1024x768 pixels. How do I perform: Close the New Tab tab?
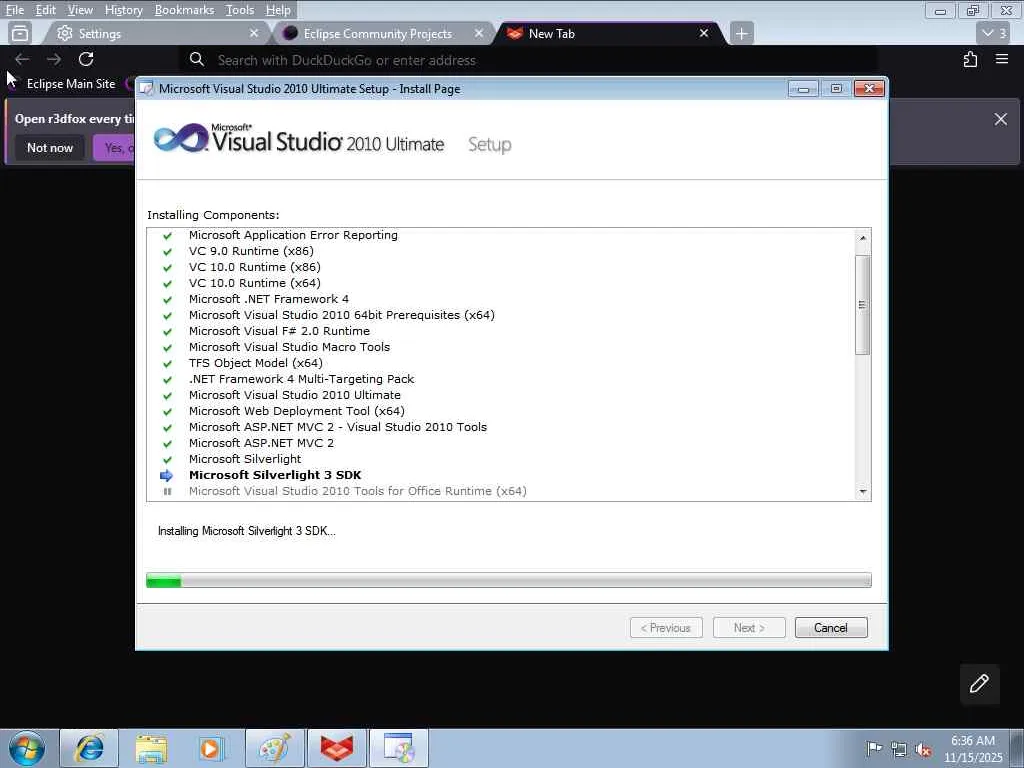pyautogui.click(x=704, y=33)
